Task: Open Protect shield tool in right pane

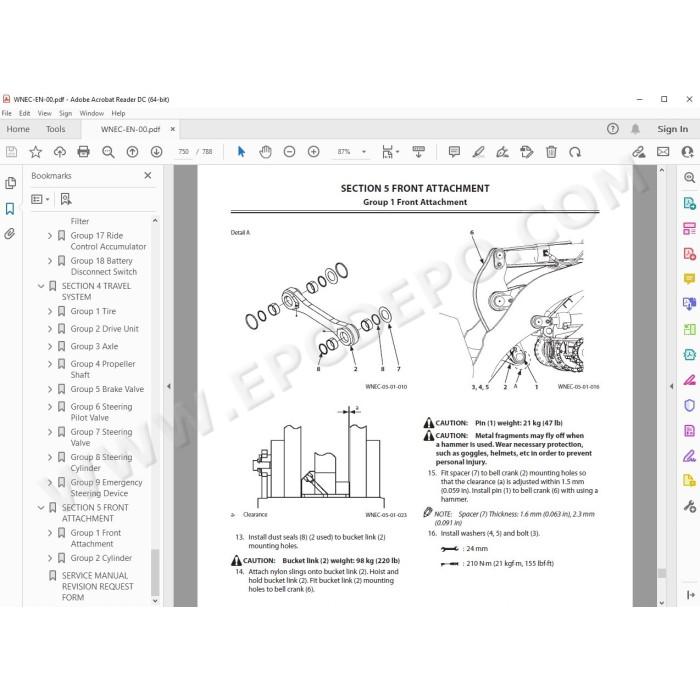Action: pos(689,405)
